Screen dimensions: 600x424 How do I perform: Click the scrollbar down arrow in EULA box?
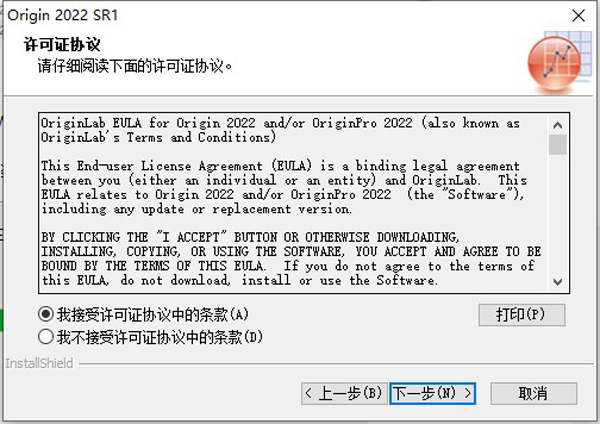click(x=558, y=282)
